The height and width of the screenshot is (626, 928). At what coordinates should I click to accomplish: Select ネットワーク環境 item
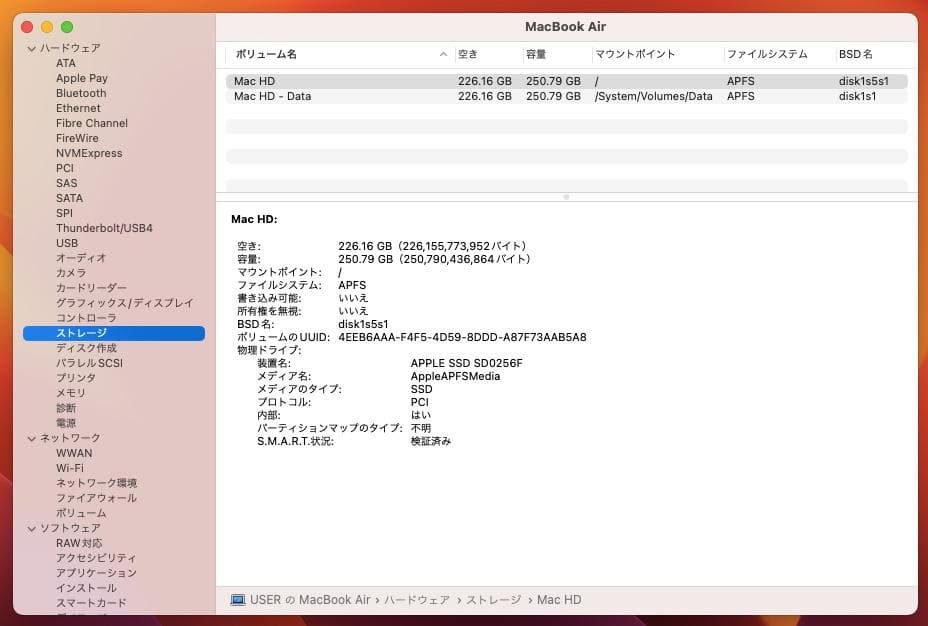coord(96,483)
